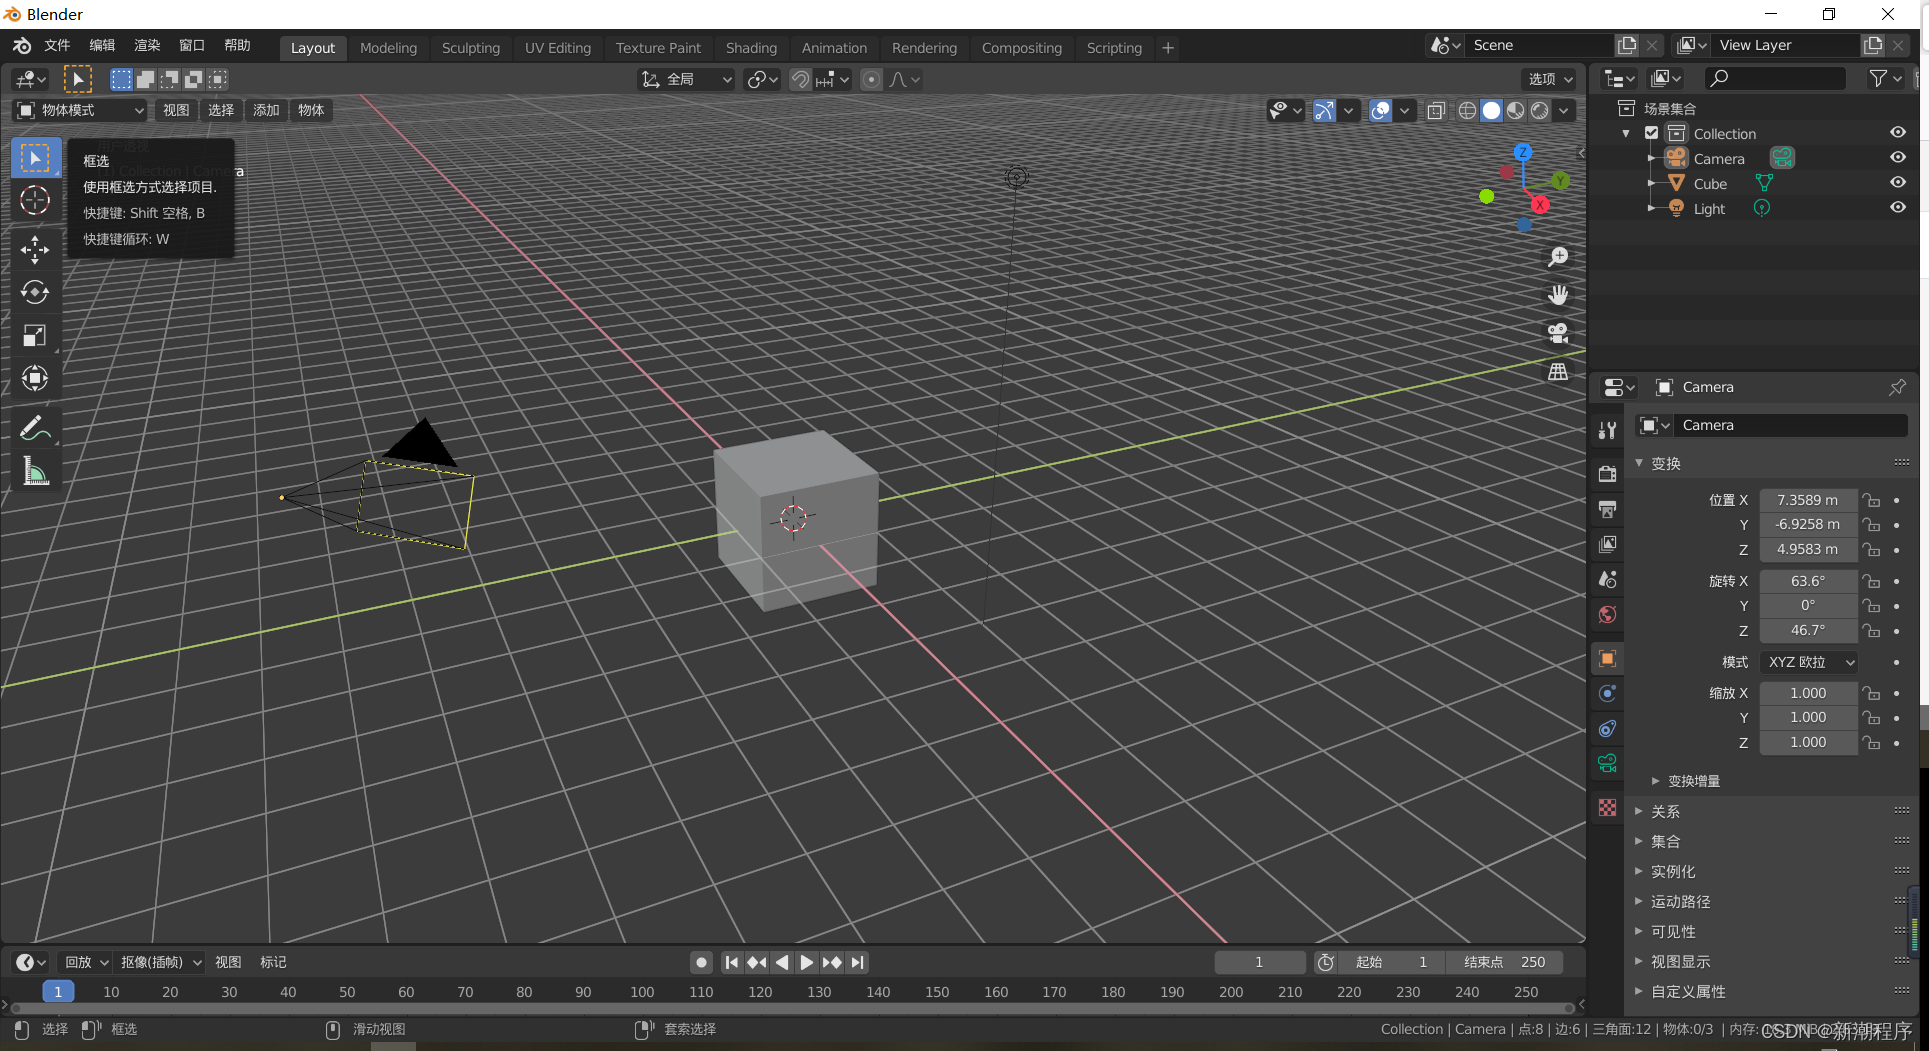1929x1051 pixels.
Task: Toggle X-ray display mode
Action: point(1436,110)
